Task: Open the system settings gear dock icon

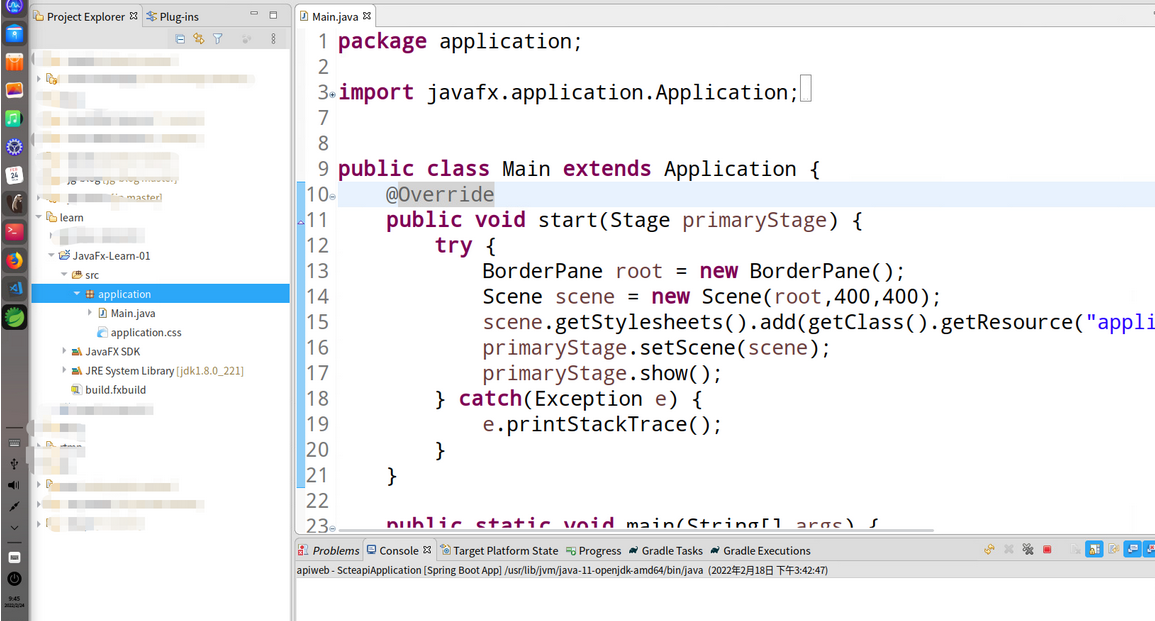Action: pos(14,147)
